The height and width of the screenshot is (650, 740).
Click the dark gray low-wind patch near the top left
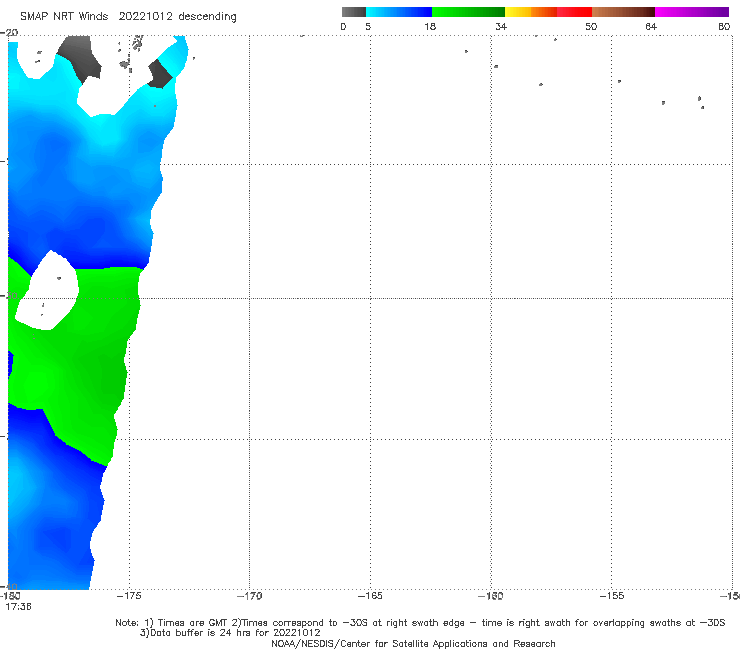pos(80,58)
